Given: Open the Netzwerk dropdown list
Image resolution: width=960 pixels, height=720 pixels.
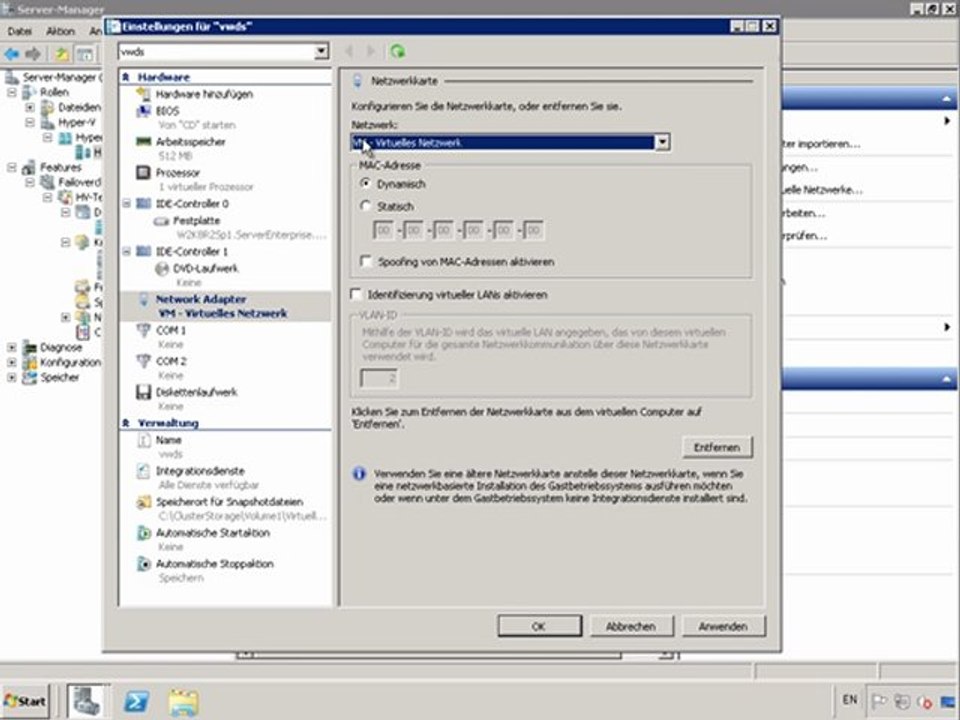Looking at the screenshot, I should coord(662,143).
